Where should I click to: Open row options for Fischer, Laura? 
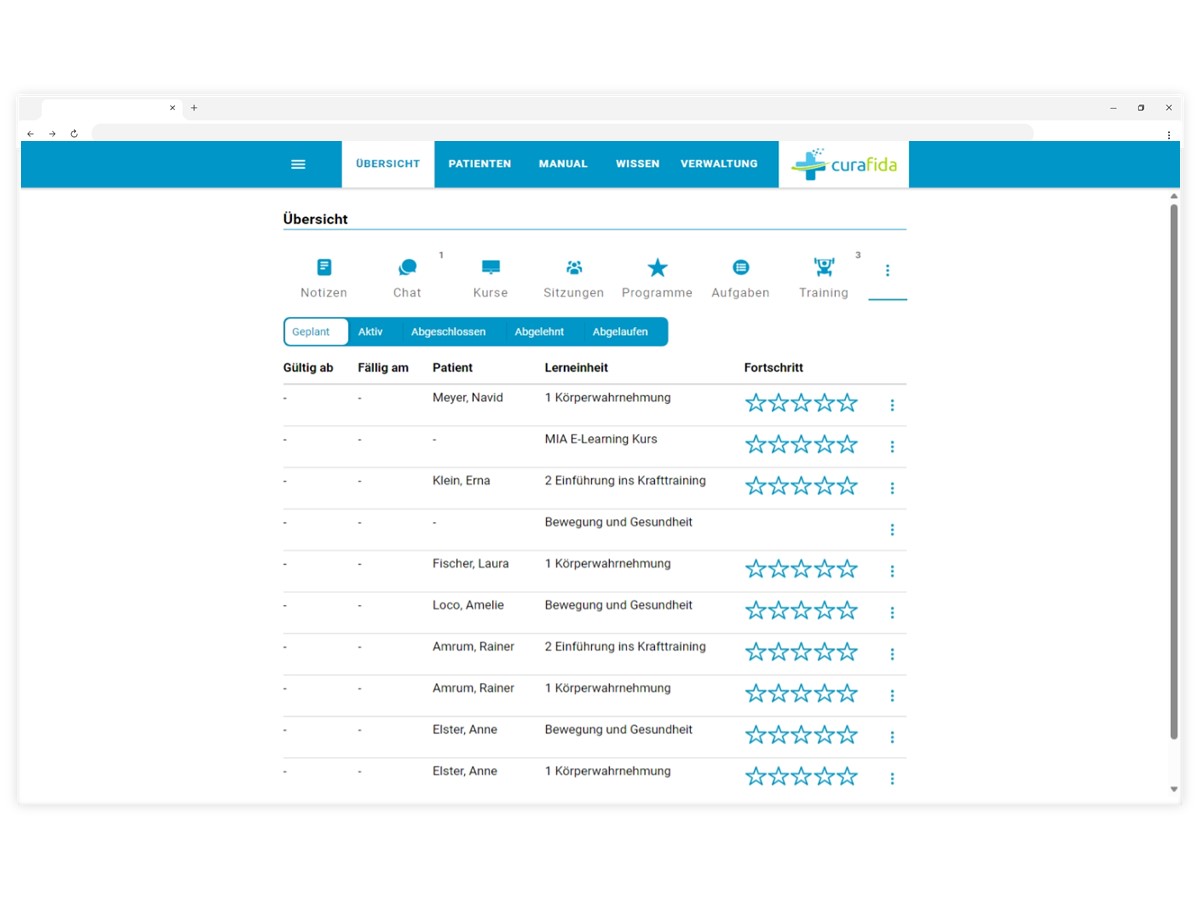(x=892, y=571)
